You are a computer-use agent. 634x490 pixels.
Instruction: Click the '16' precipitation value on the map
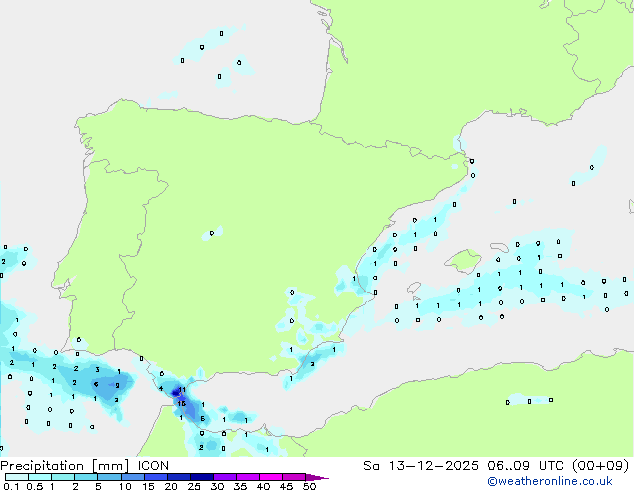point(182,403)
